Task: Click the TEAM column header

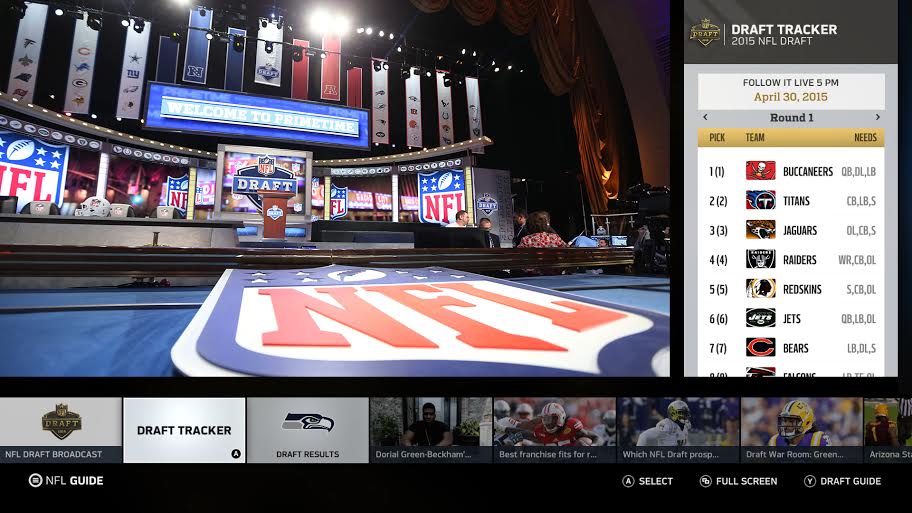Action: tap(755, 137)
